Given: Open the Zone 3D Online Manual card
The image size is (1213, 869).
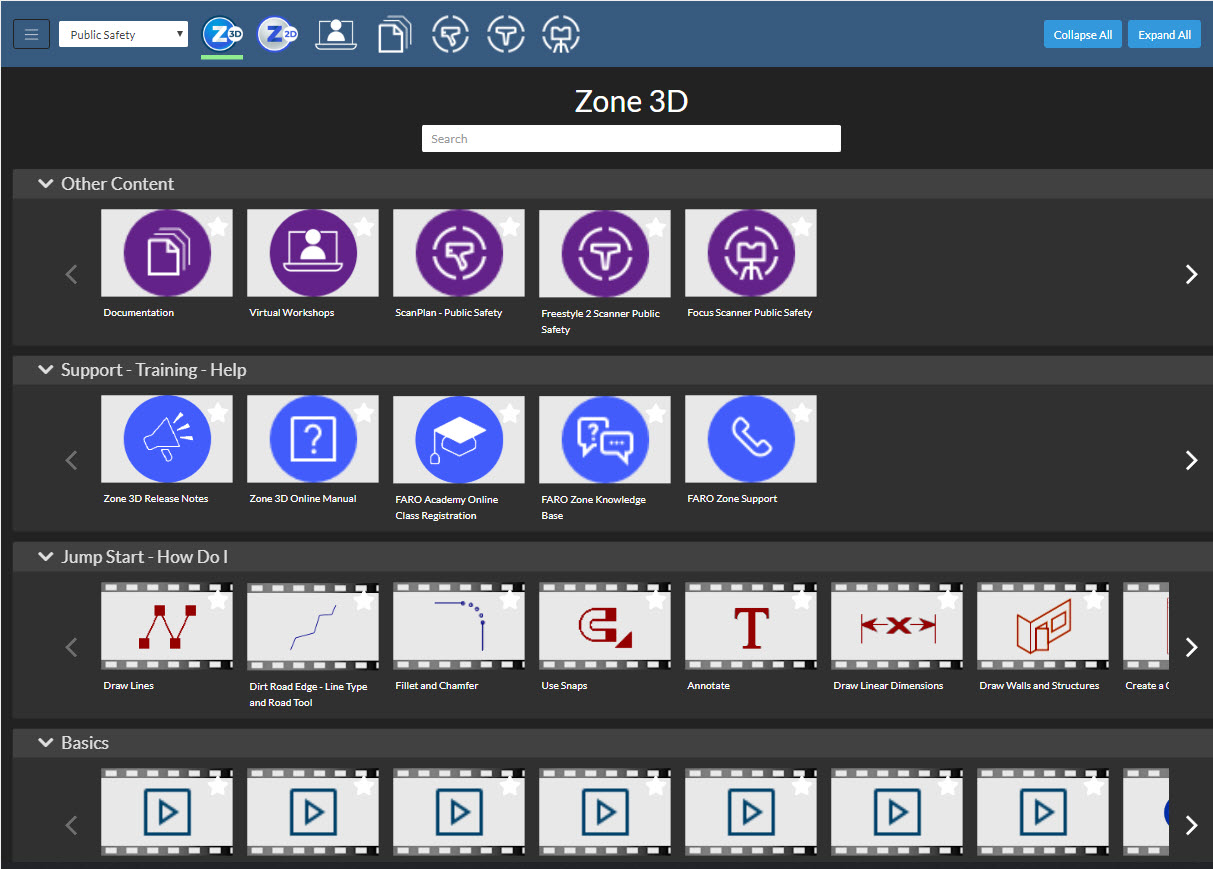Looking at the screenshot, I should (313, 439).
